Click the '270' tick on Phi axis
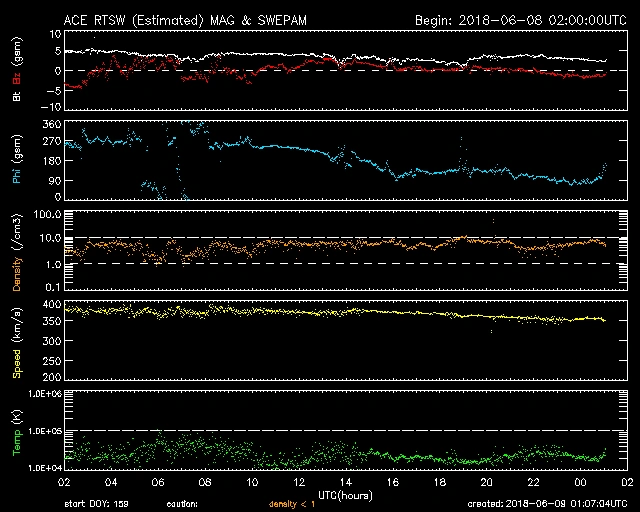This screenshot has width=640, height=512. [52, 141]
